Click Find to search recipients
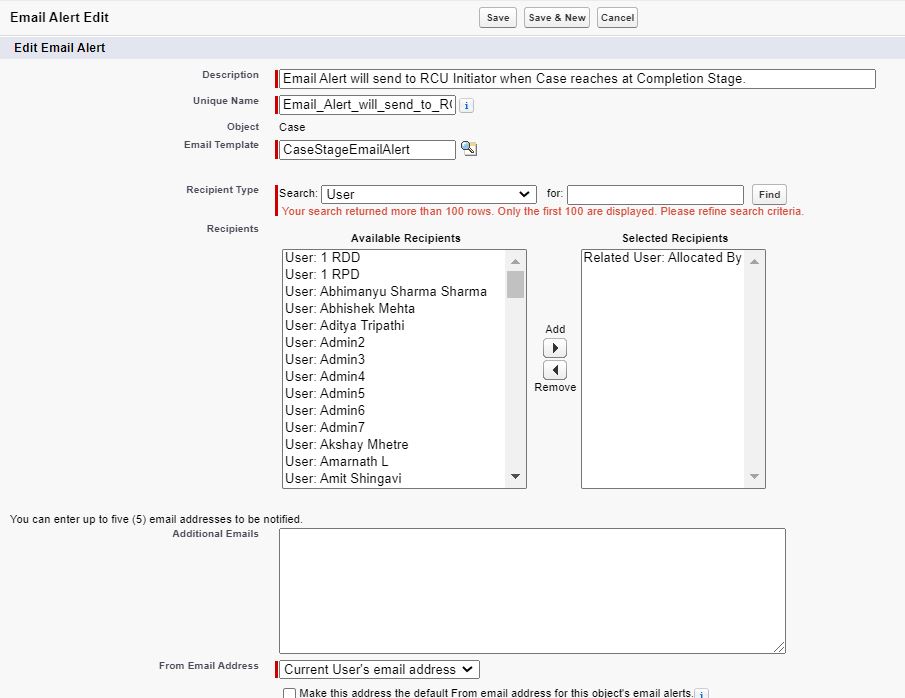The image size is (905, 698). [769, 194]
